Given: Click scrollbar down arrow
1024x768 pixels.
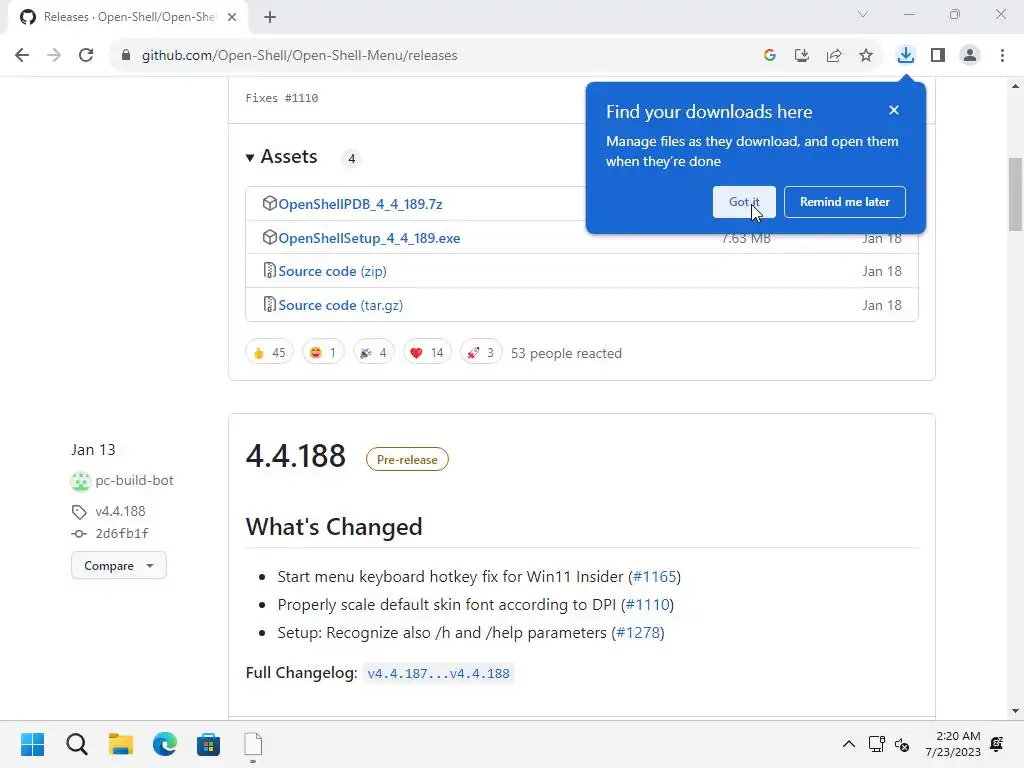Looking at the screenshot, I should [1015, 711].
